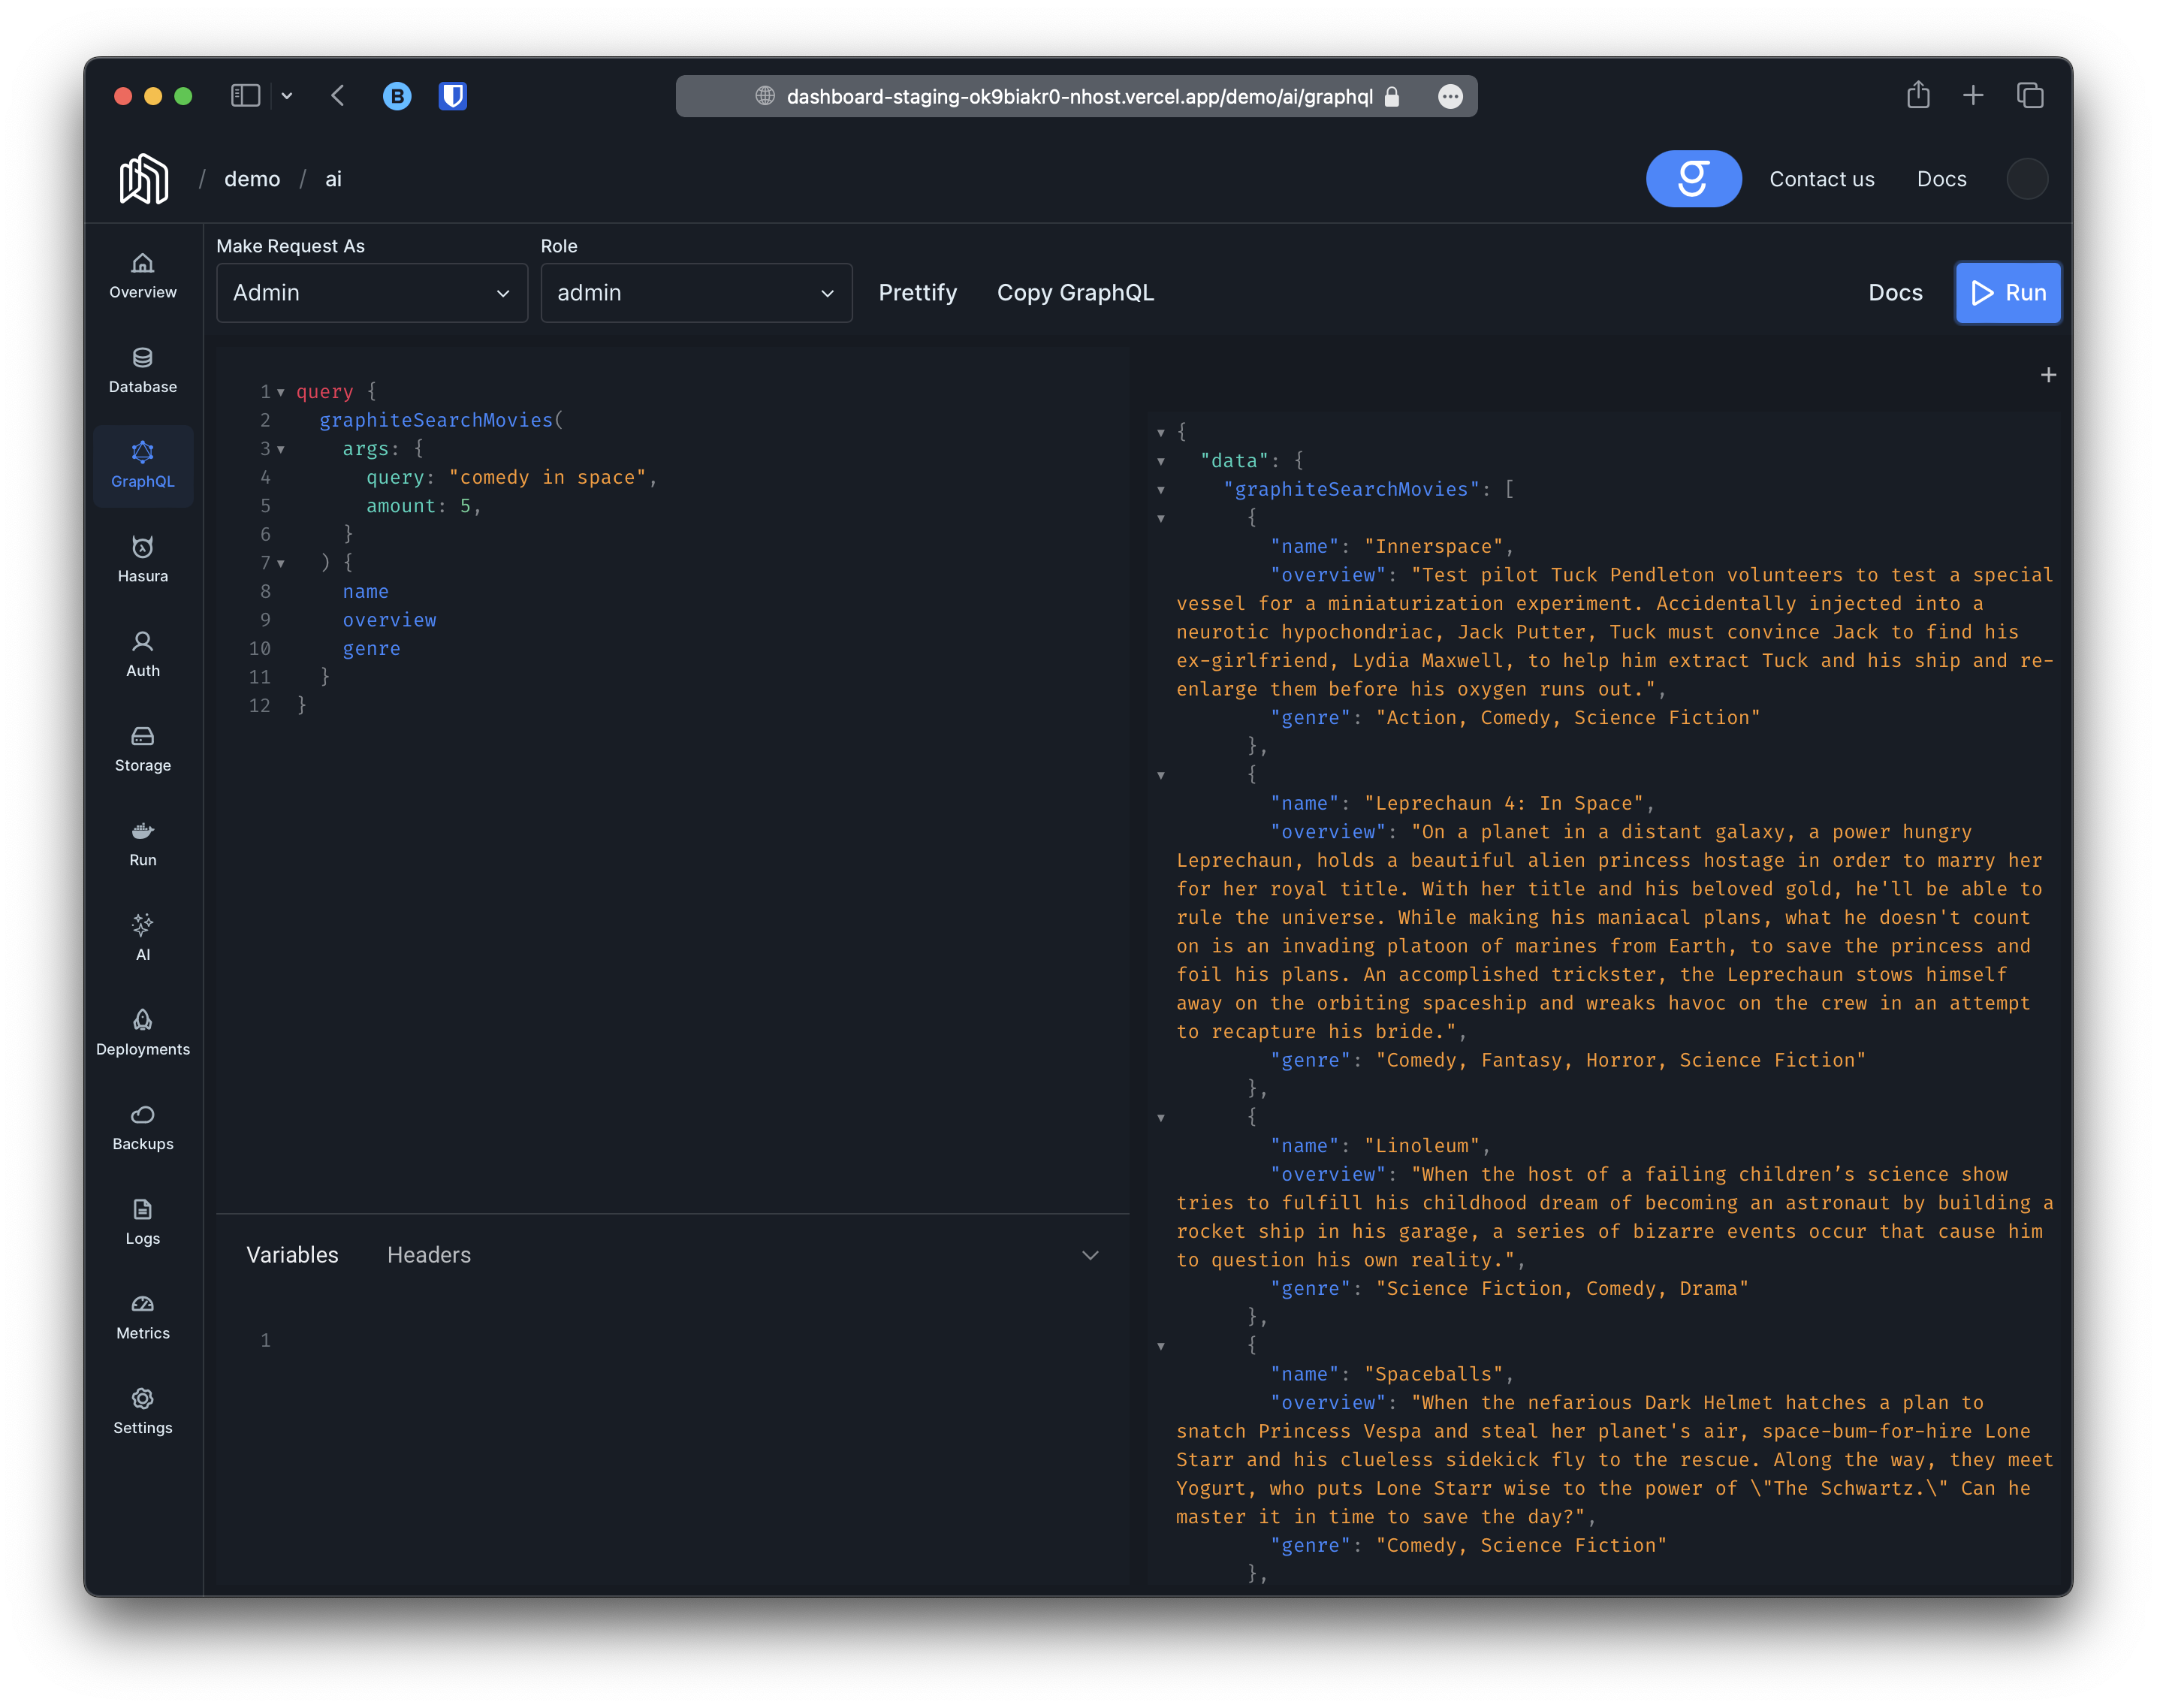Open the Deployments rocket icon
This screenshot has height=1708, width=2157.
142,1031
